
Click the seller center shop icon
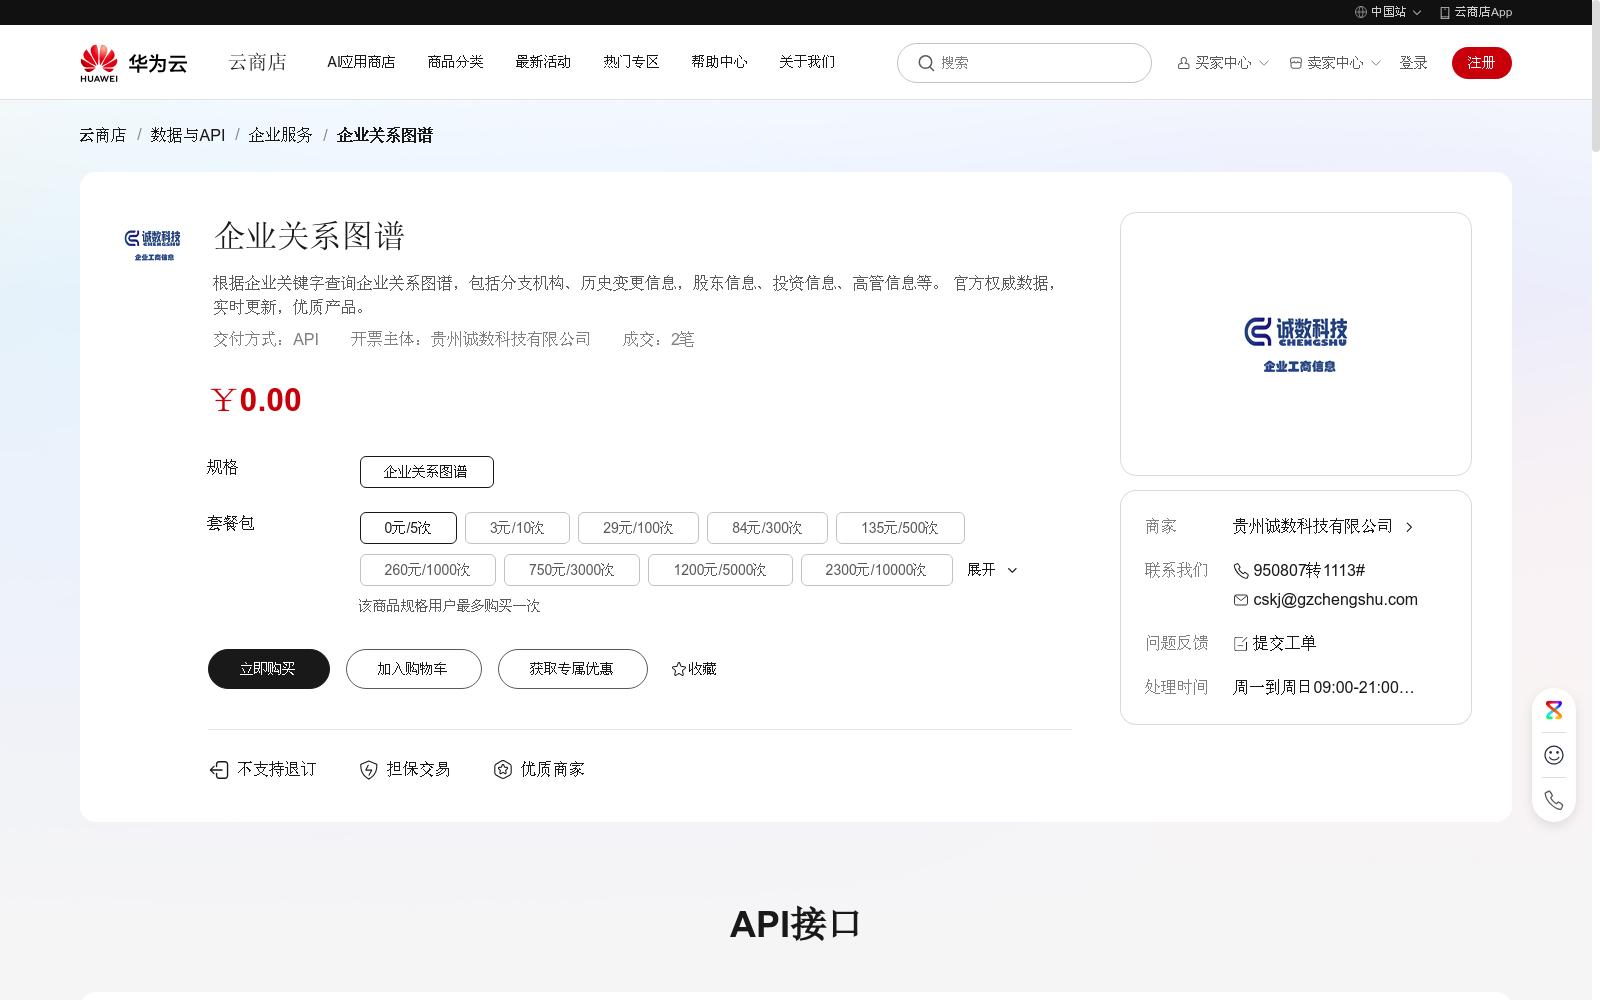tap(1295, 63)
